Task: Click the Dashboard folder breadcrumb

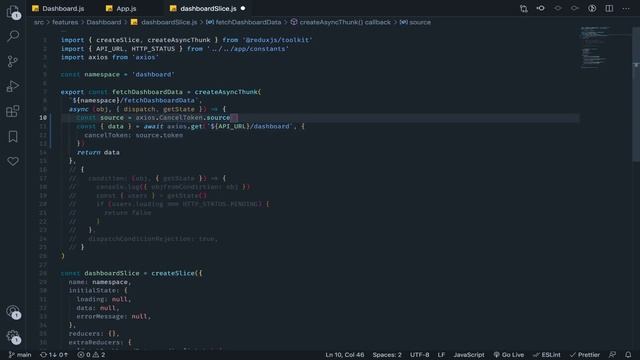Action: tap(104, 22)
